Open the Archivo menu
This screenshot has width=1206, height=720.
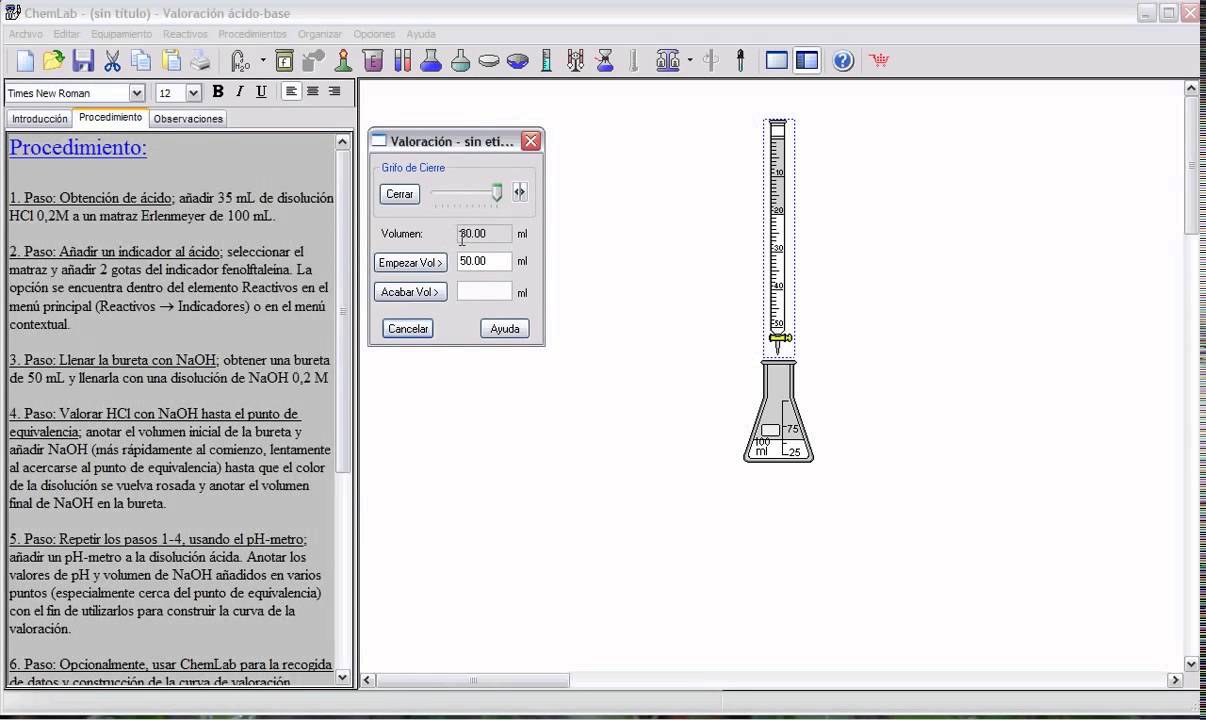click(25, 34)
